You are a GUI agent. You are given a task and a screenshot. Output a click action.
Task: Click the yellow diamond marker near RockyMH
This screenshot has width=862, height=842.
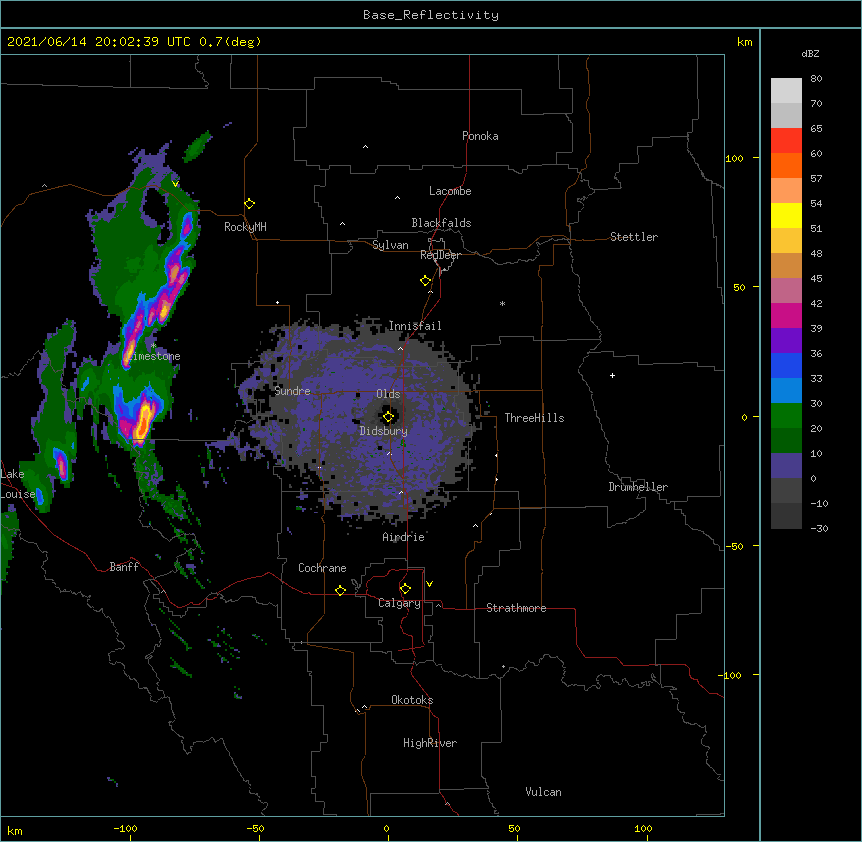[249, 204]
